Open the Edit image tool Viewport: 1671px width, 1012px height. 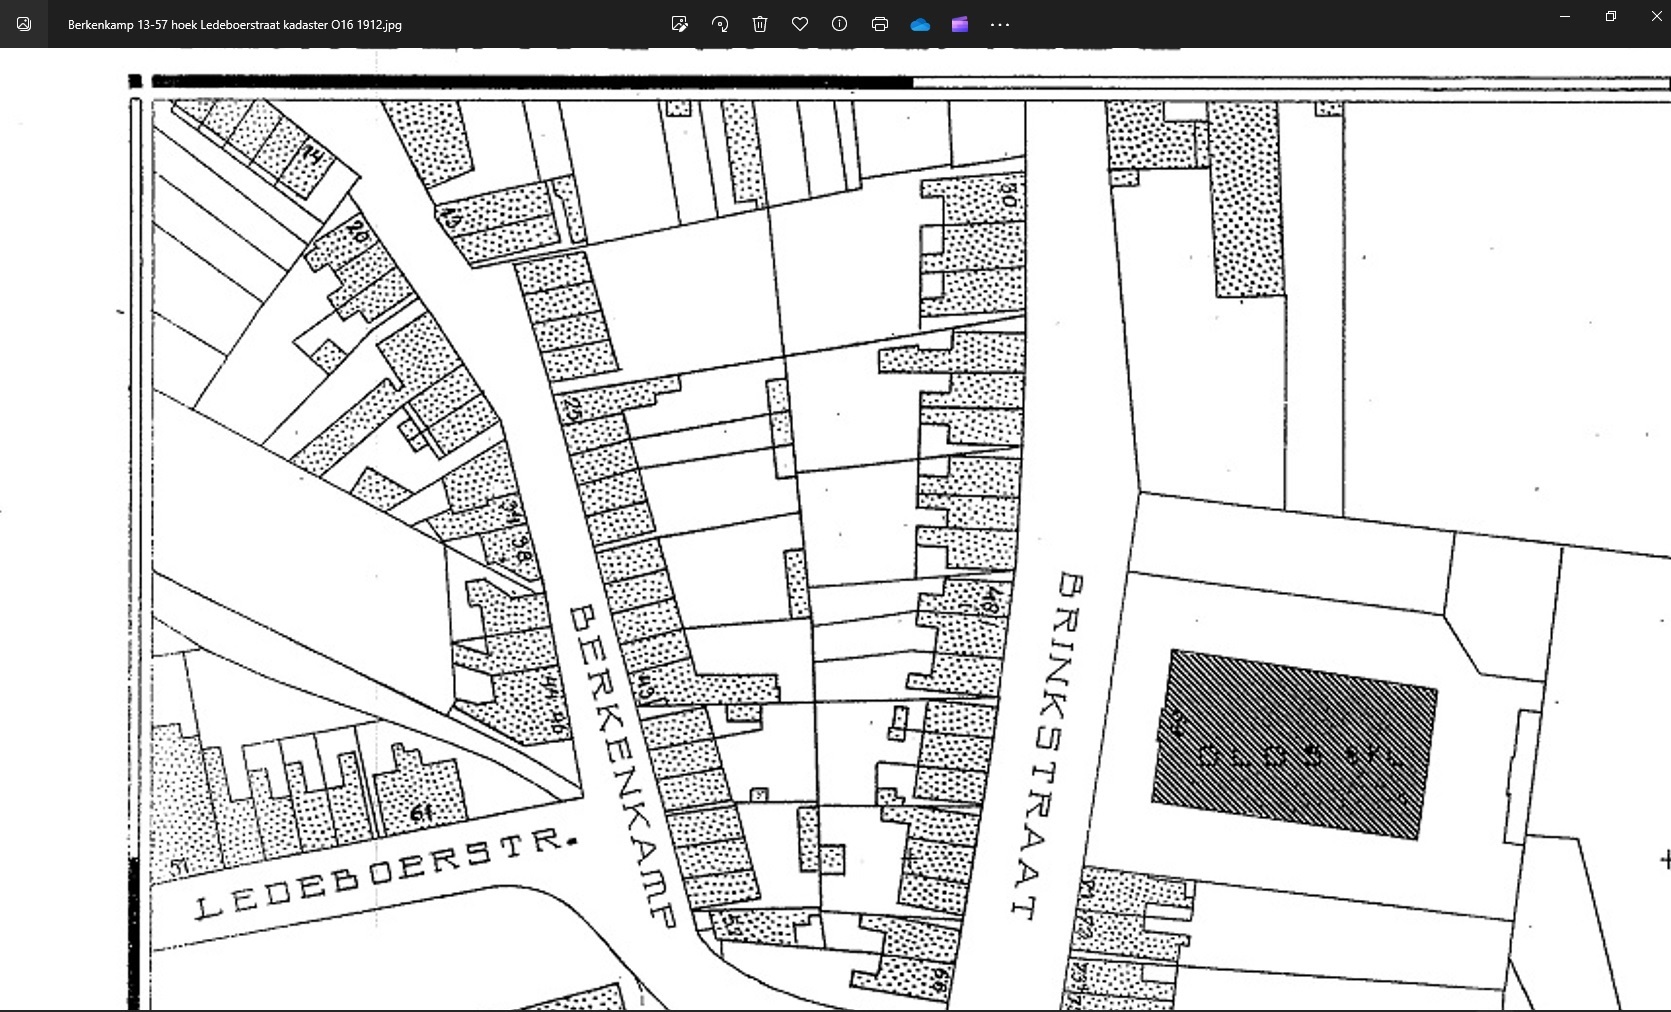(680, 24)
